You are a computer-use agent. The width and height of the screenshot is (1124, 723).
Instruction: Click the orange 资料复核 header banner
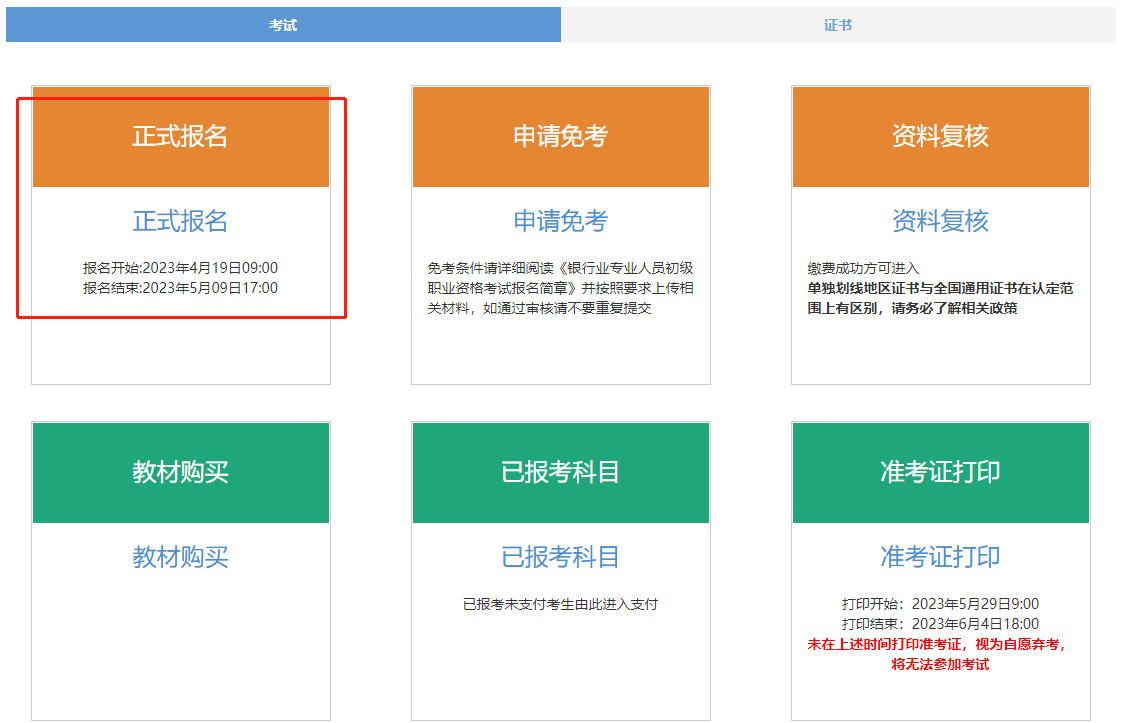[940, 137]
